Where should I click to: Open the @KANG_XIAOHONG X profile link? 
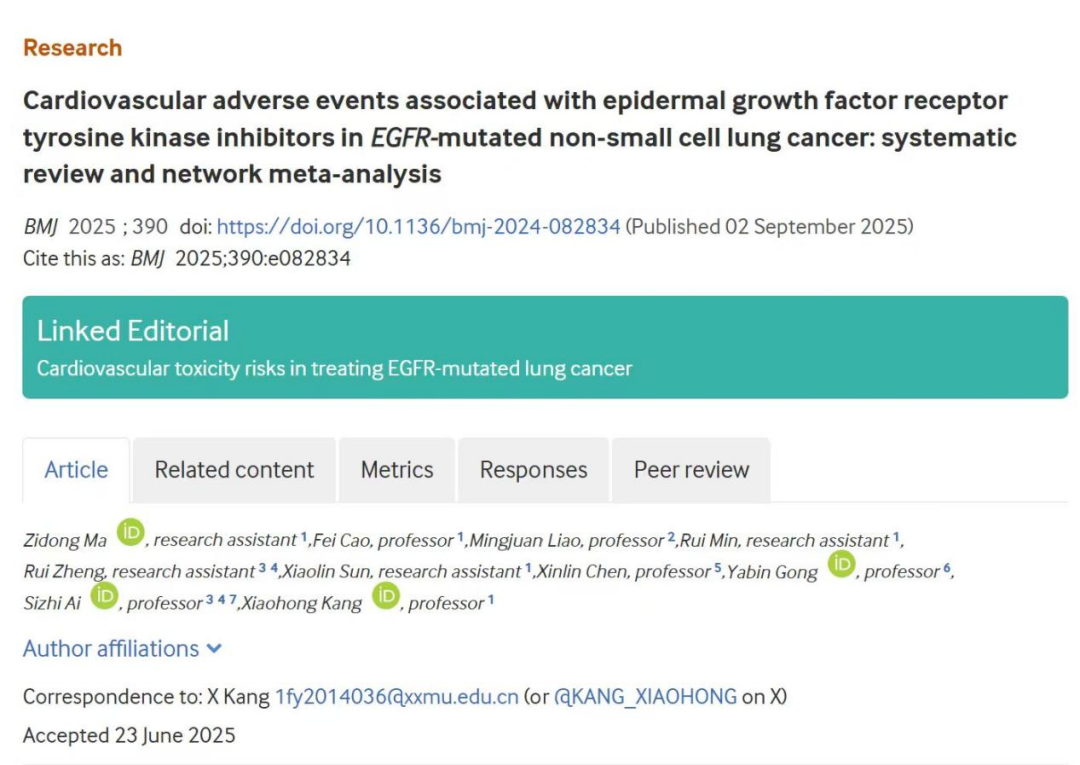(645, 697)
